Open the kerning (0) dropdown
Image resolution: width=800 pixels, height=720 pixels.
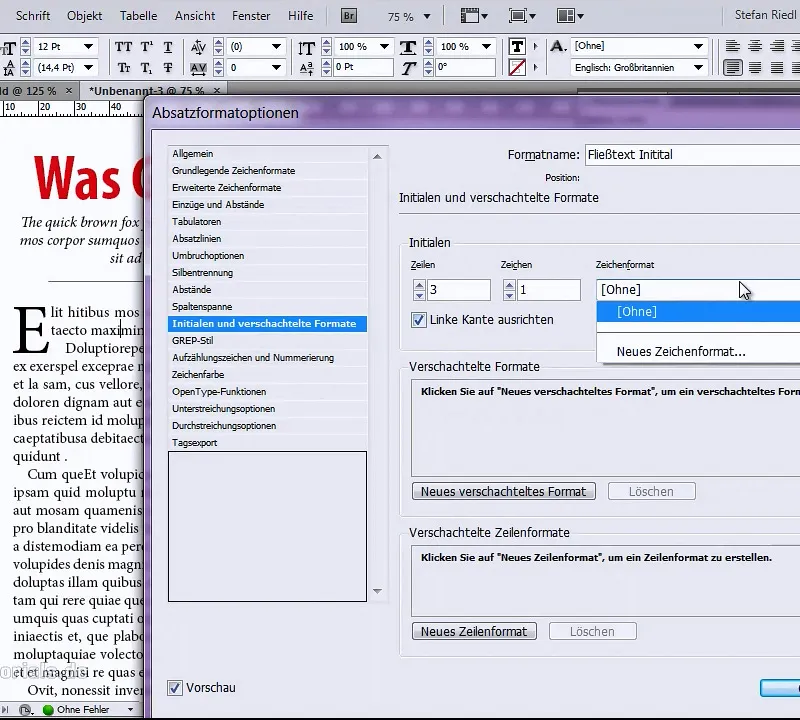[x=276, y=46]
